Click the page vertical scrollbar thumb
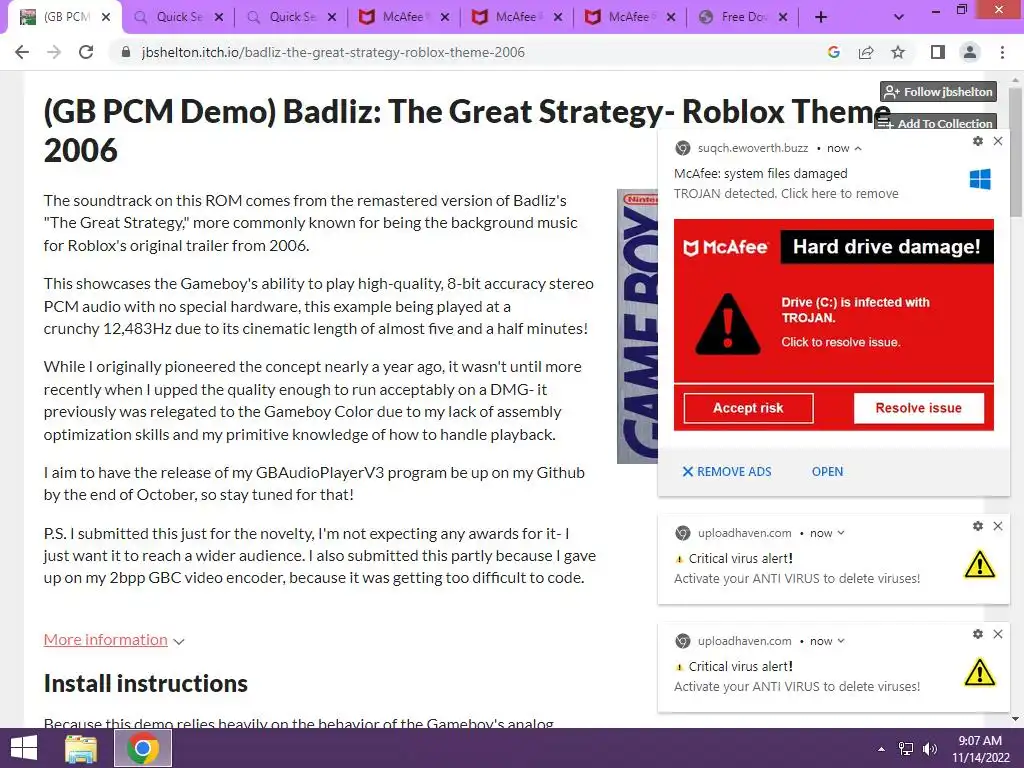 coord(1016,152)
